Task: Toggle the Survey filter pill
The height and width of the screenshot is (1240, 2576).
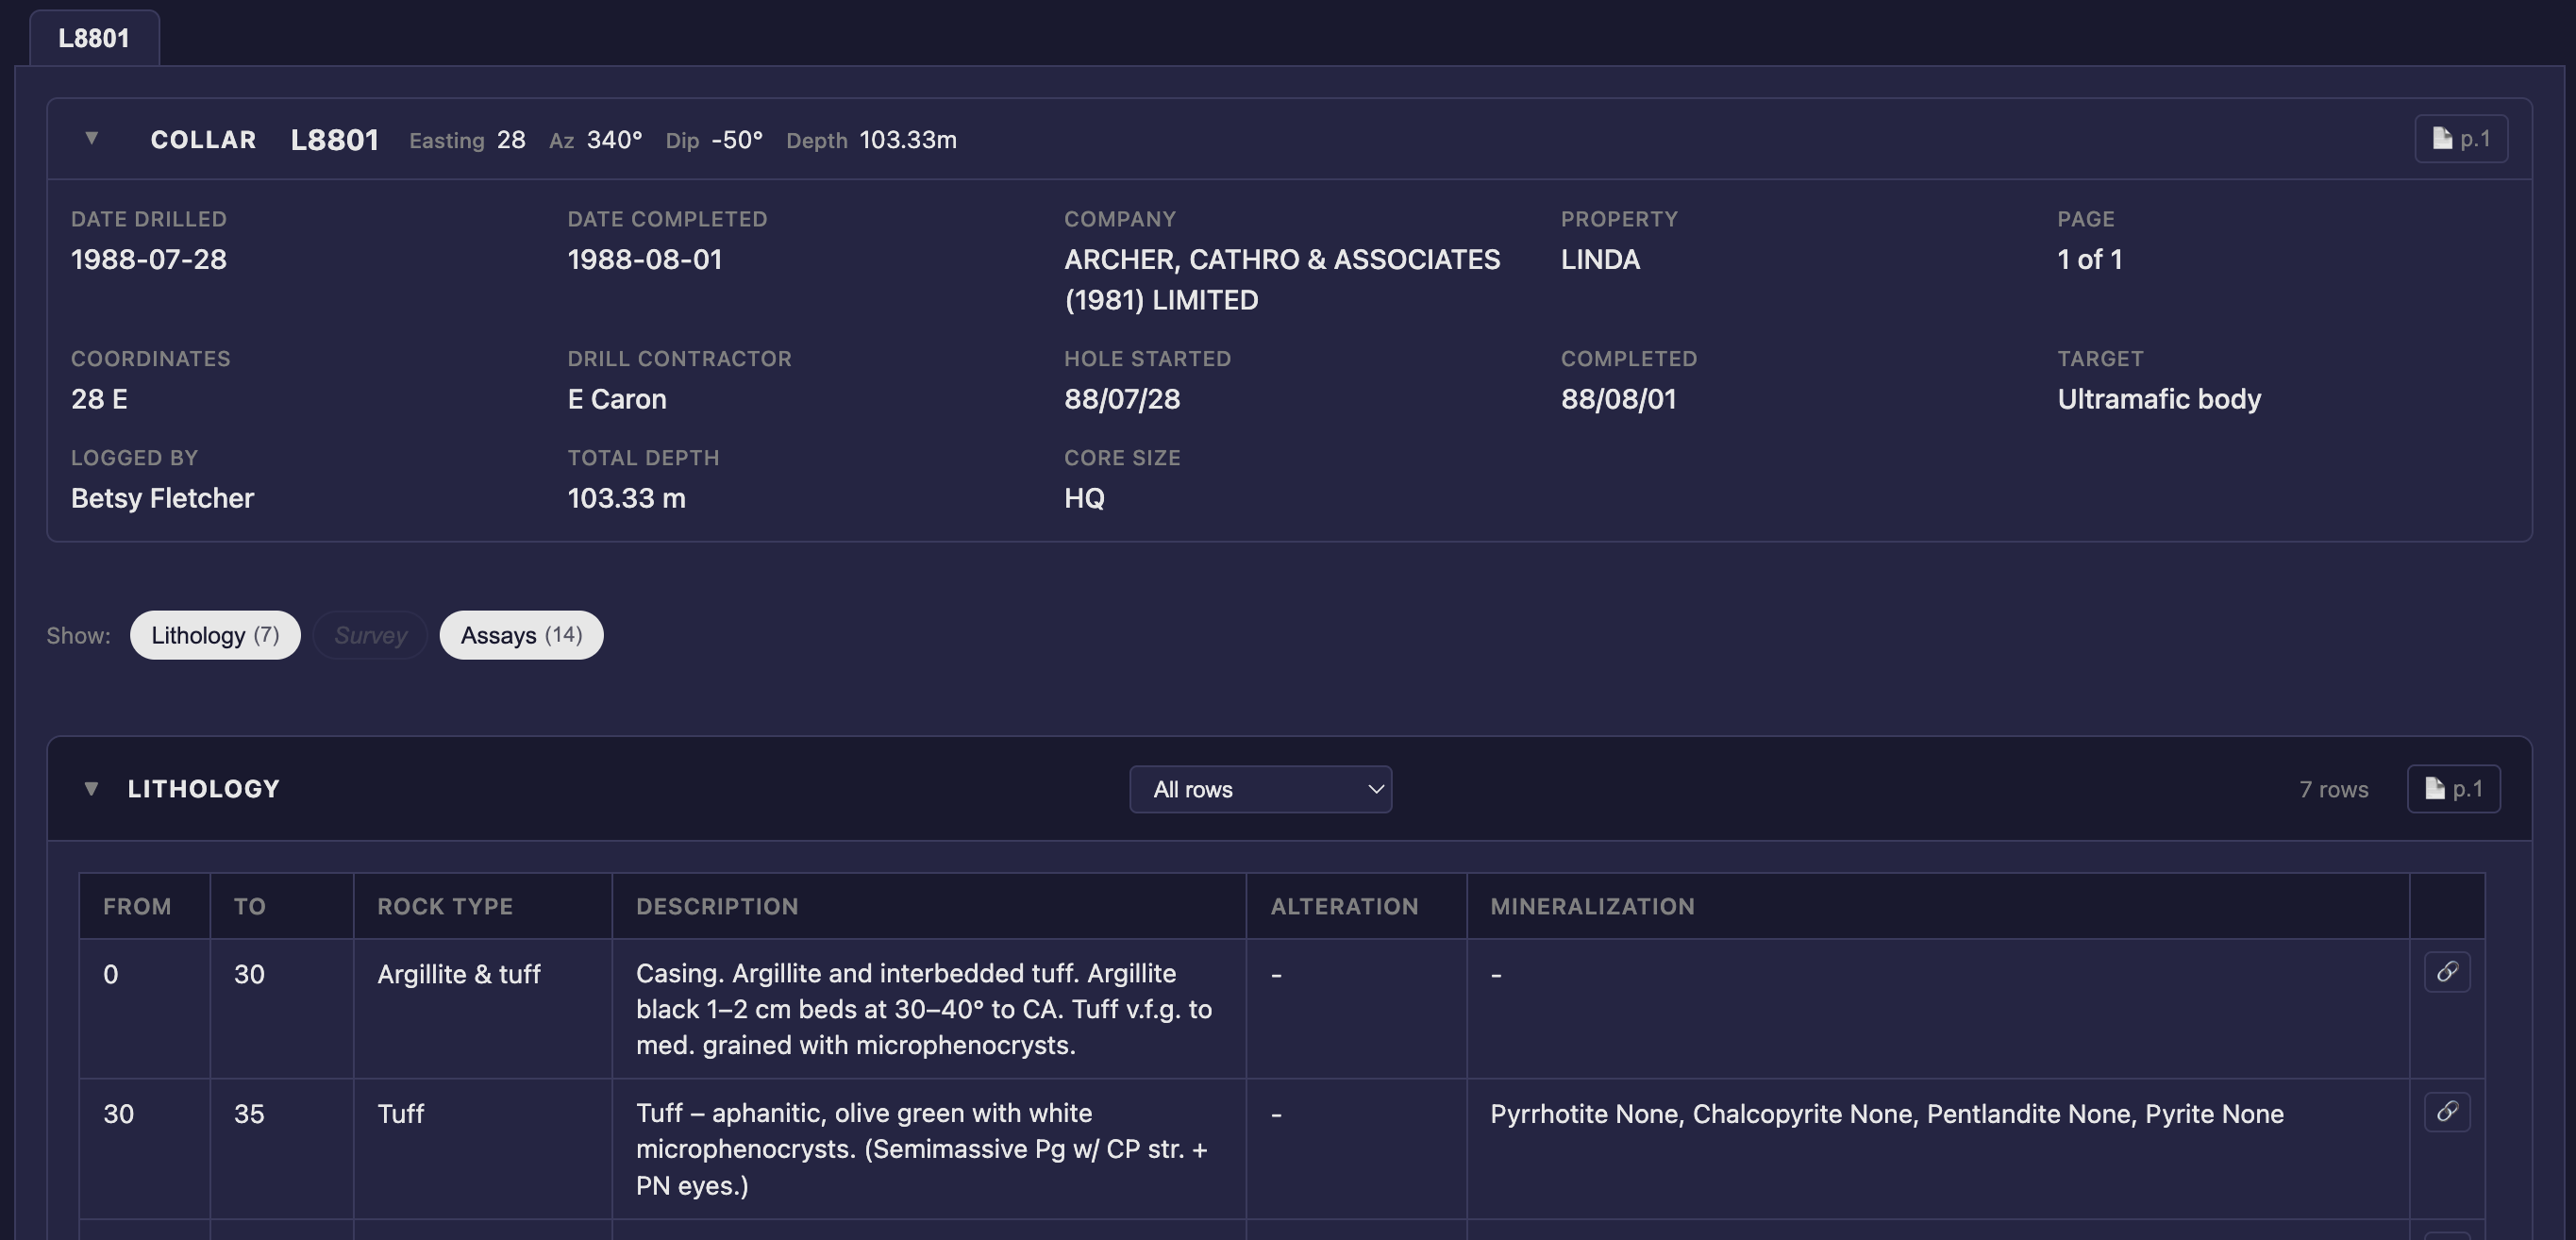Action: (370, 635)
